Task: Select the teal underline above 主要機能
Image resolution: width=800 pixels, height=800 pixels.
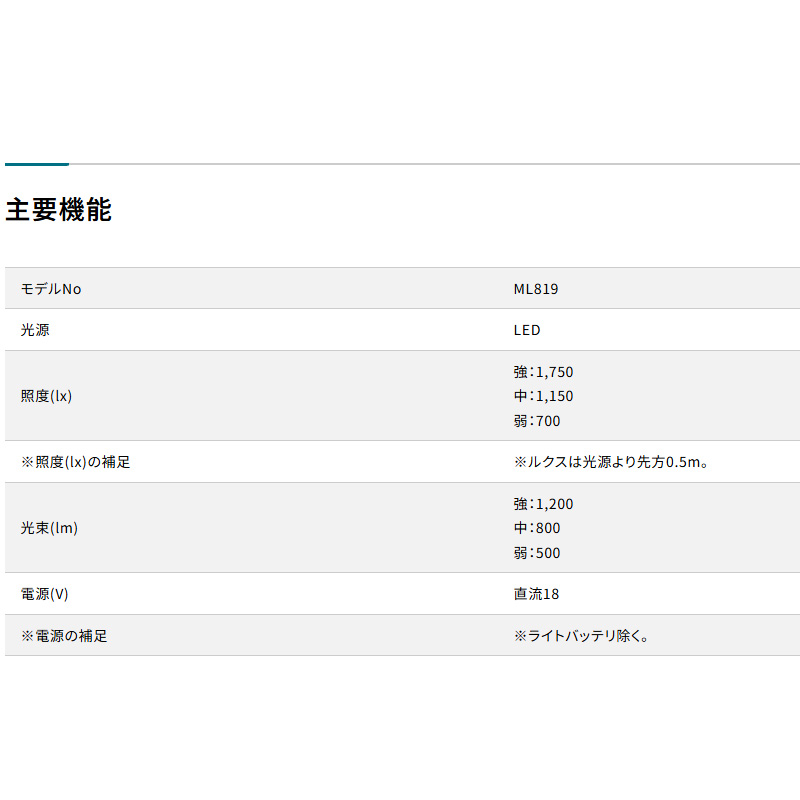Action: [x=37, y=164]
